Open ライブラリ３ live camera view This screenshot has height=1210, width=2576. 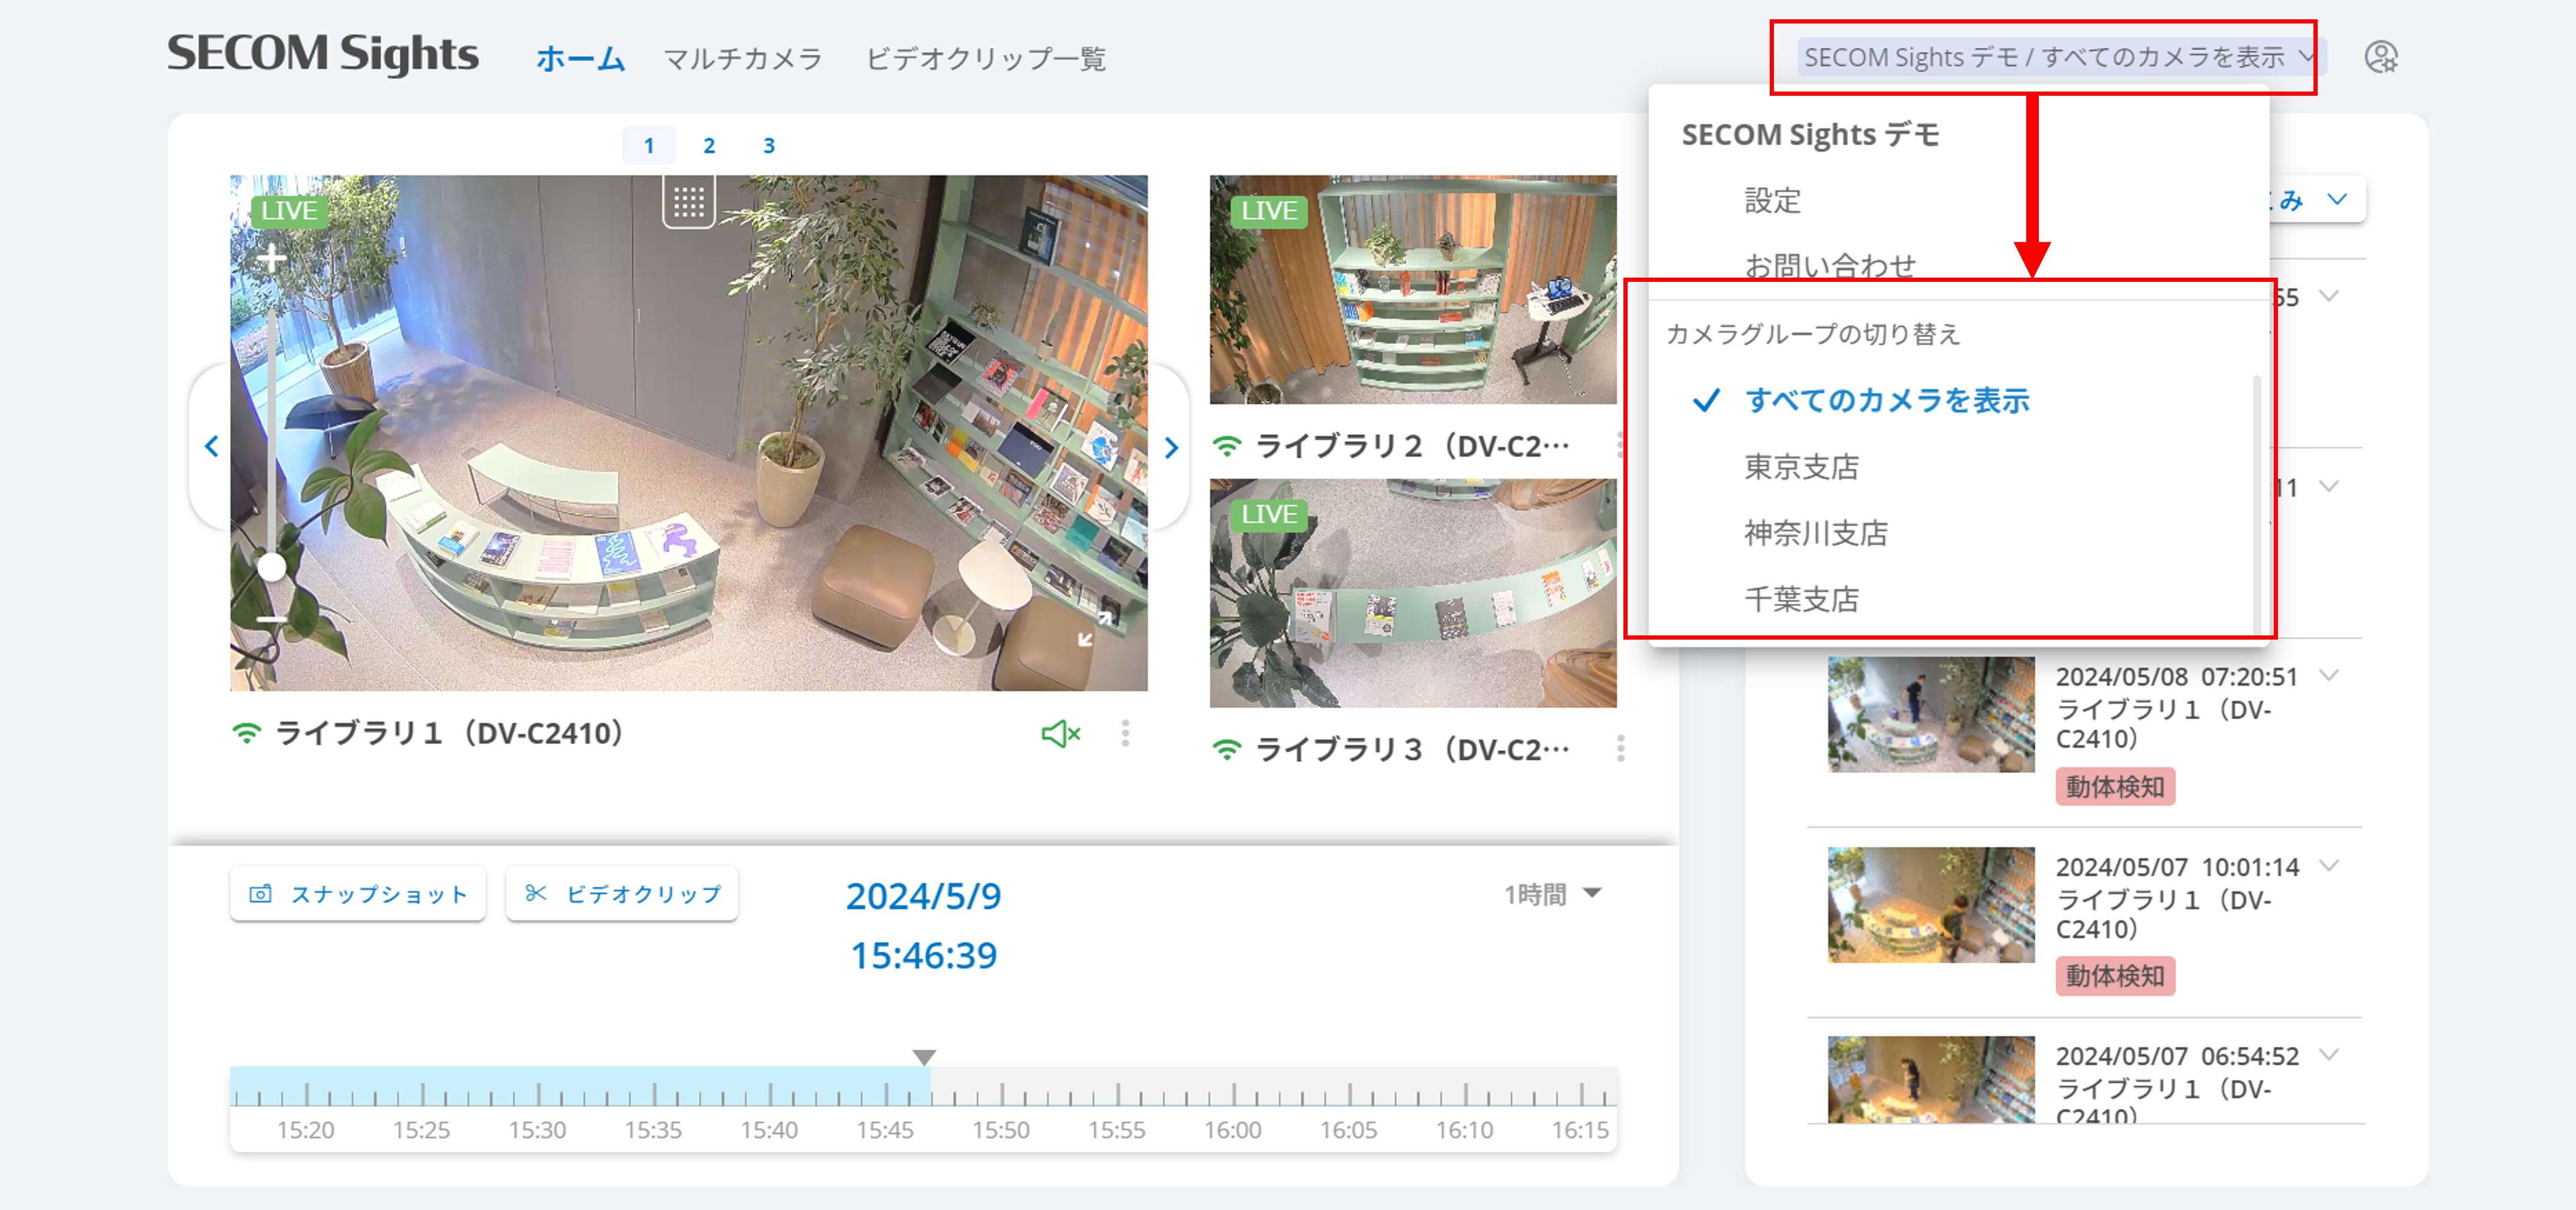(x=1413, y=593)
